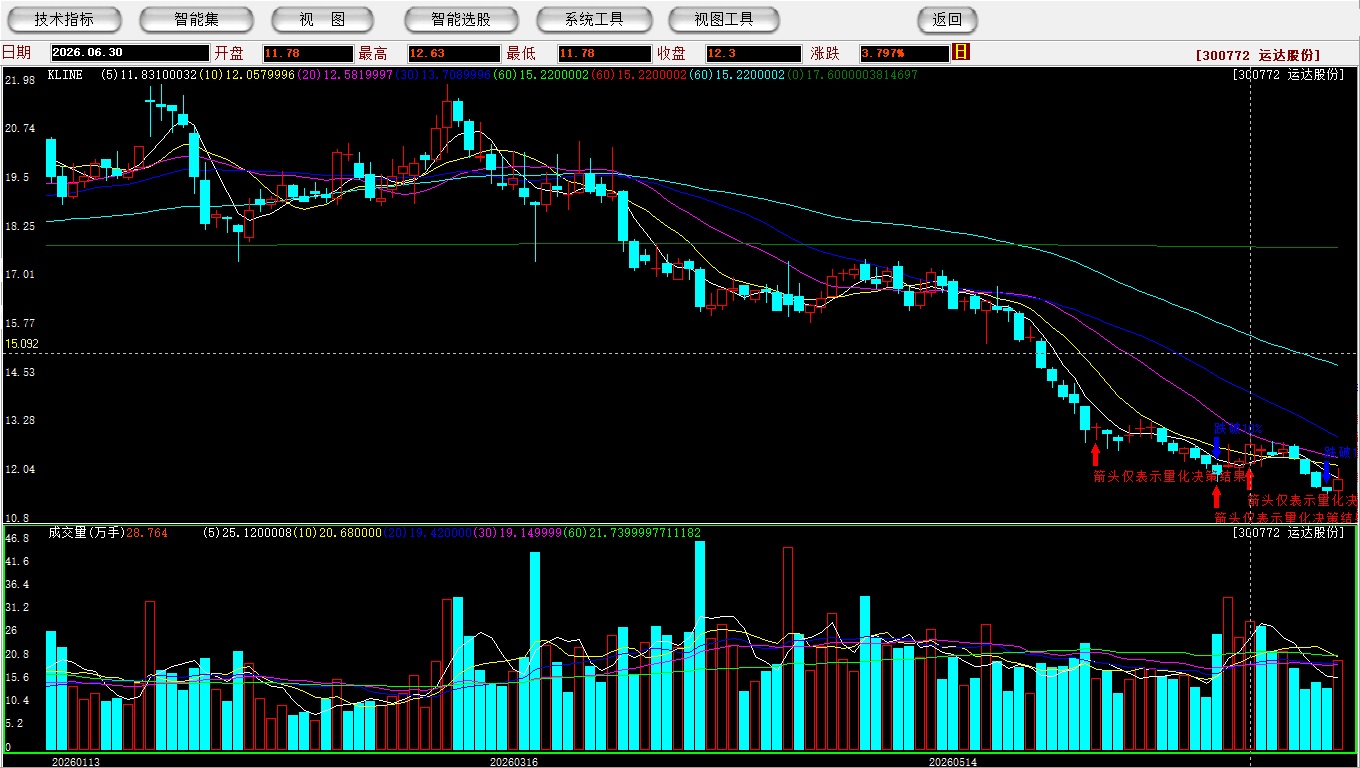Click the 15.092 crosshair price label
This screenshot has width=1360, height=768.
pyautogui.click(x=22, y=344)
